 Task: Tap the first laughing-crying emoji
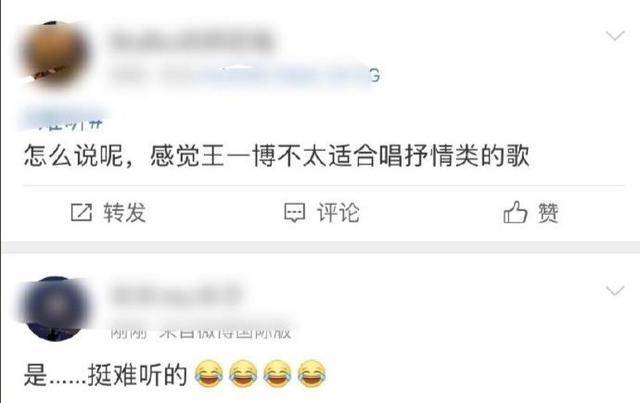coord(209,373)
